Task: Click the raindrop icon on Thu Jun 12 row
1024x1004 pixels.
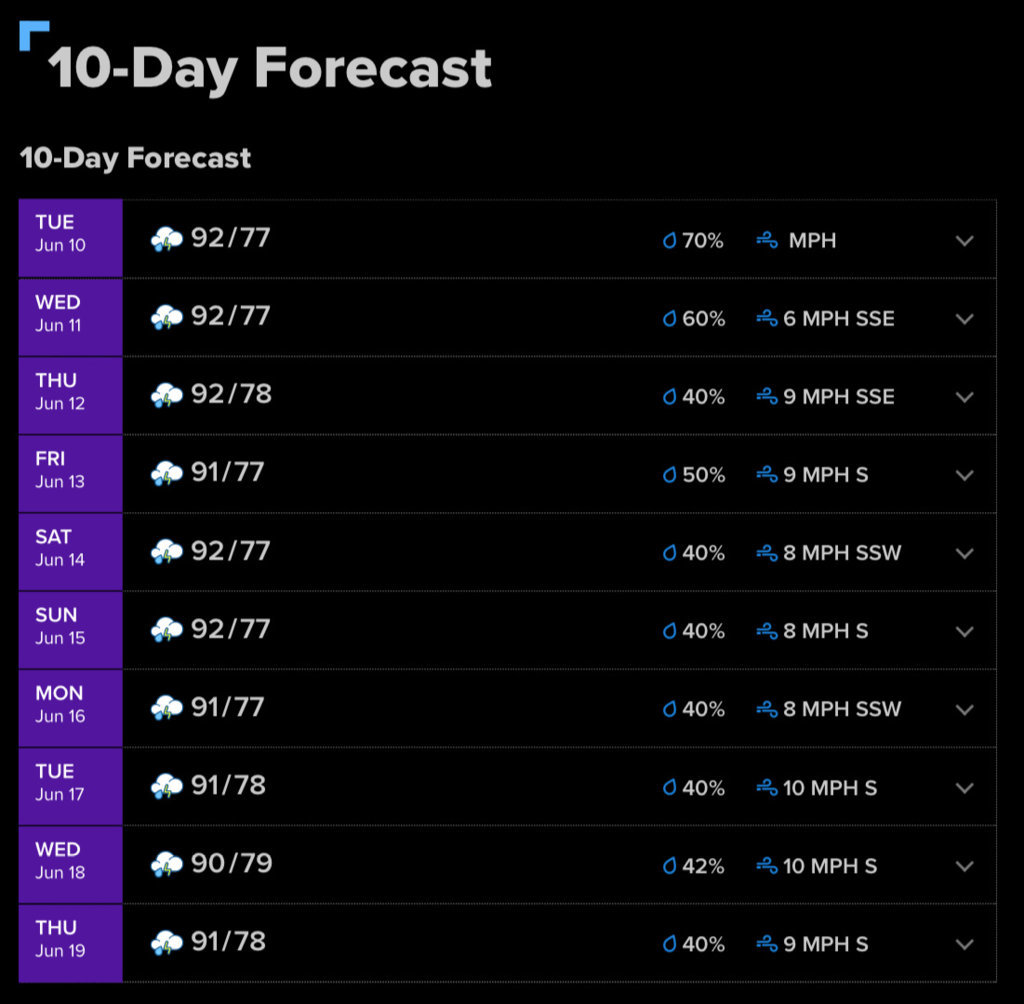Action: click(x=669, y=397)
